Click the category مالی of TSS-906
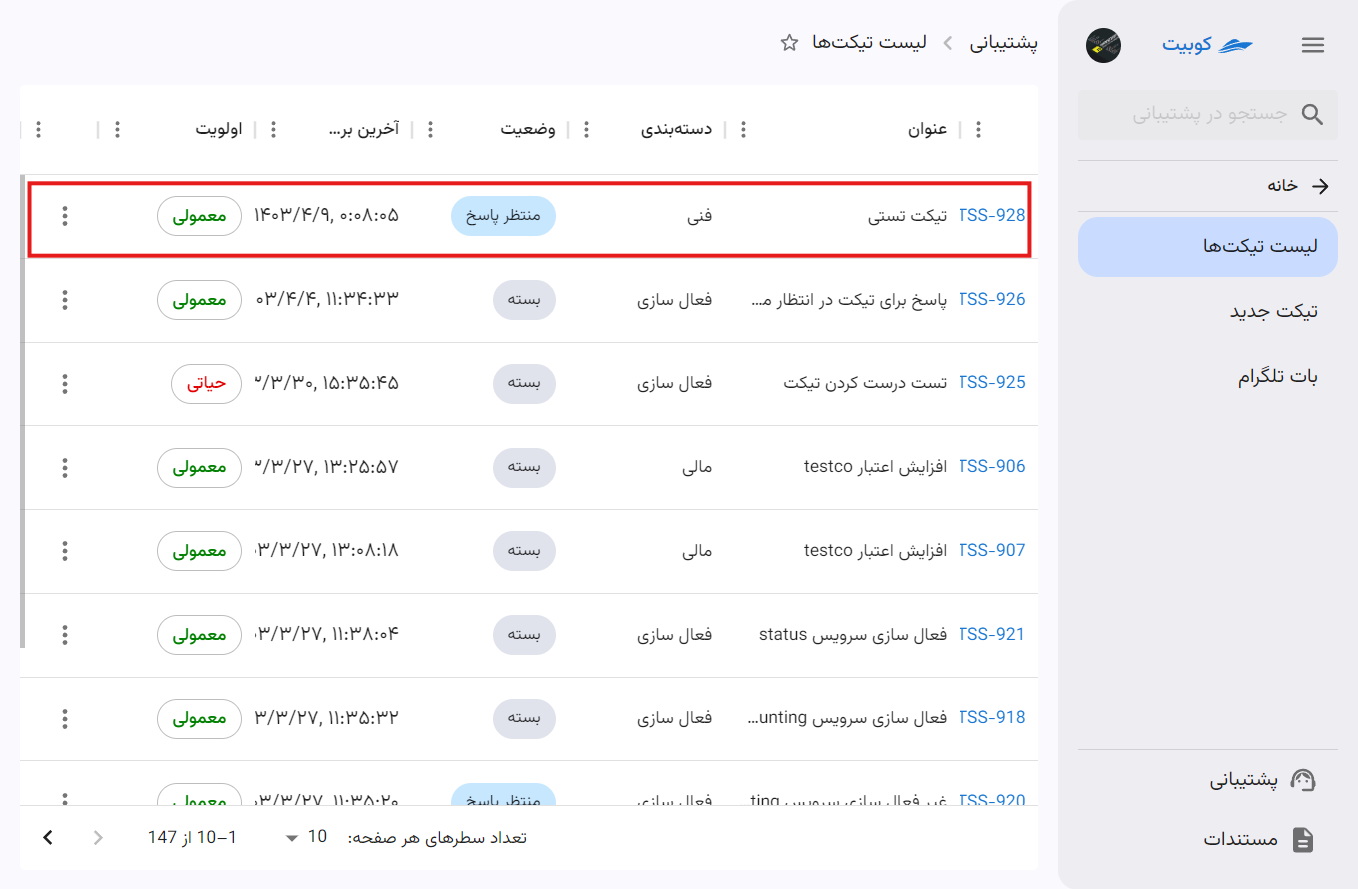Viewport: 1358px width, 889px height. click(695, 467)
